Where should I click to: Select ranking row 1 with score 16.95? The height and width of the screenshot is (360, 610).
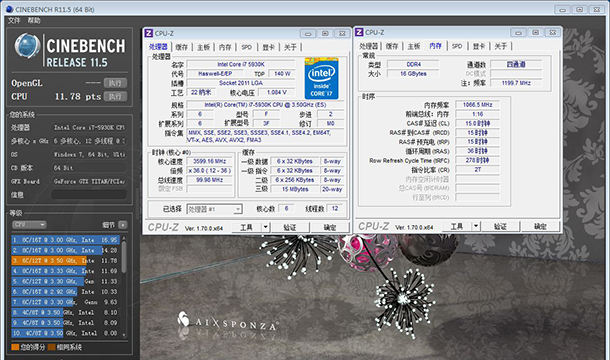tap(65, 240)
